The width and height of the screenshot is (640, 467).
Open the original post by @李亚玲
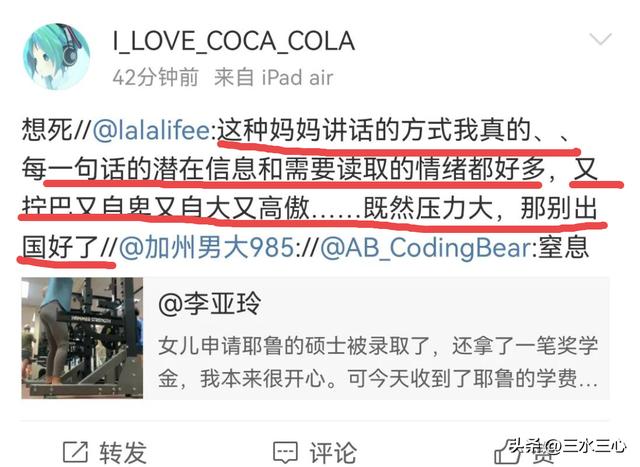click(x=209, y=304)
